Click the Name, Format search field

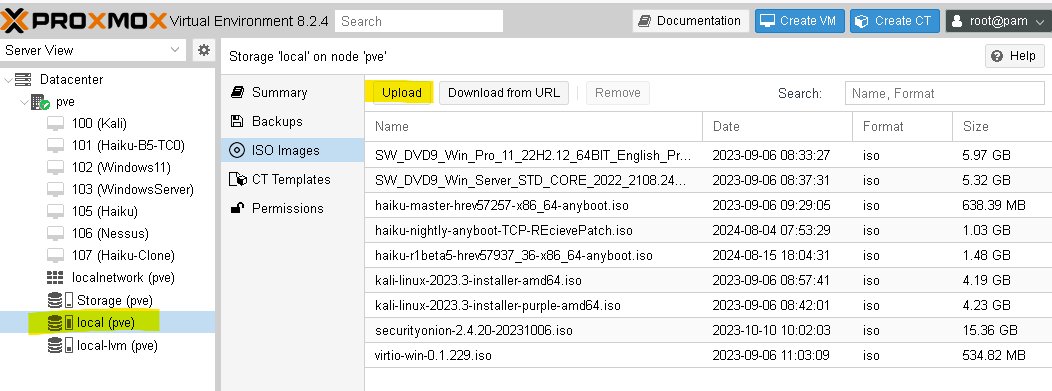[944, 93]
